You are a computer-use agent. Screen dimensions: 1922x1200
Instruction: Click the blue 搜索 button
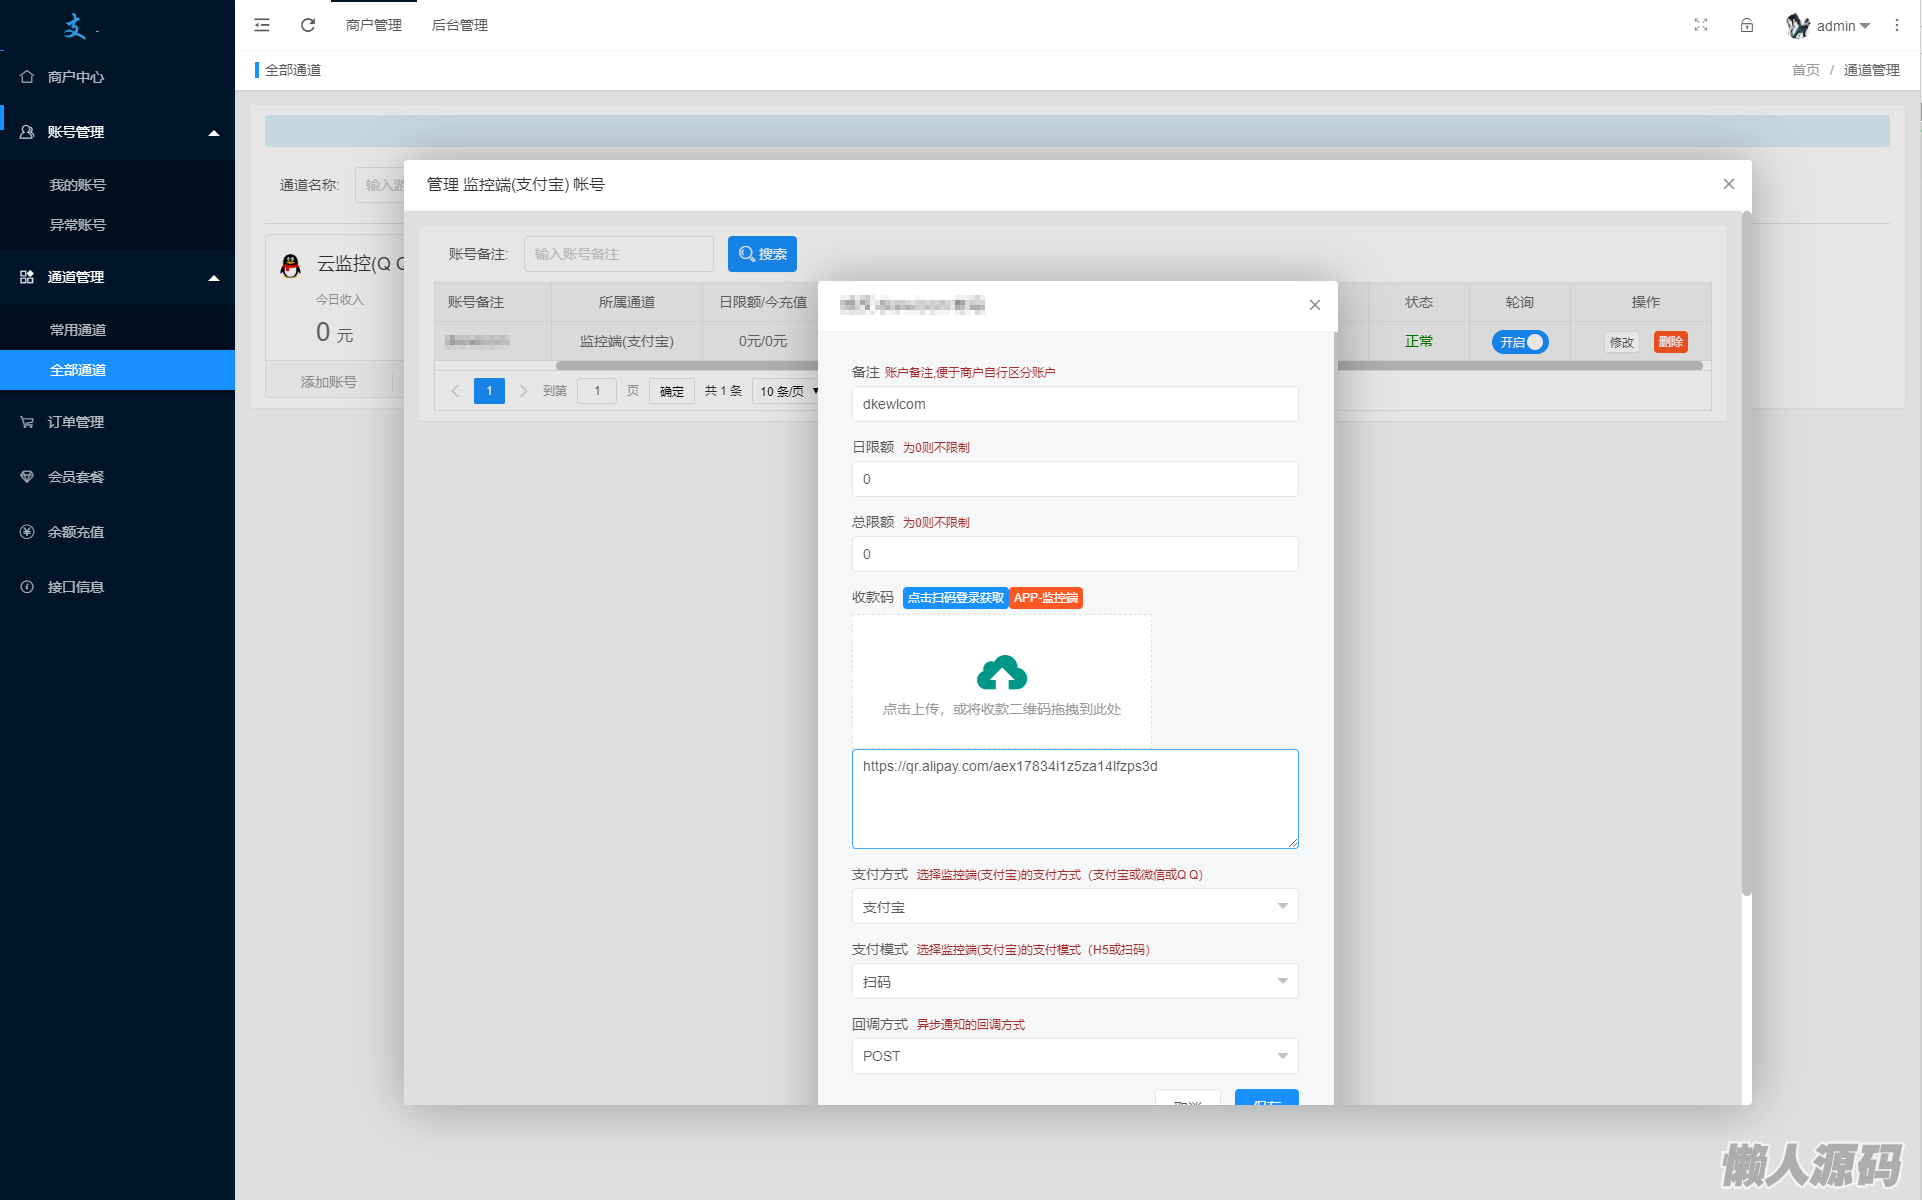[762, 254]
